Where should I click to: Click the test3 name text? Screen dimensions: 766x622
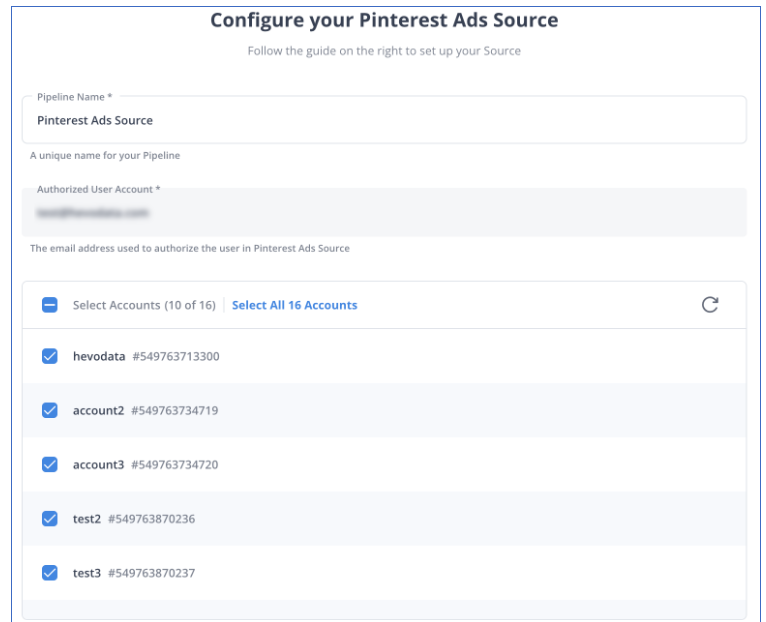(87, 573)
